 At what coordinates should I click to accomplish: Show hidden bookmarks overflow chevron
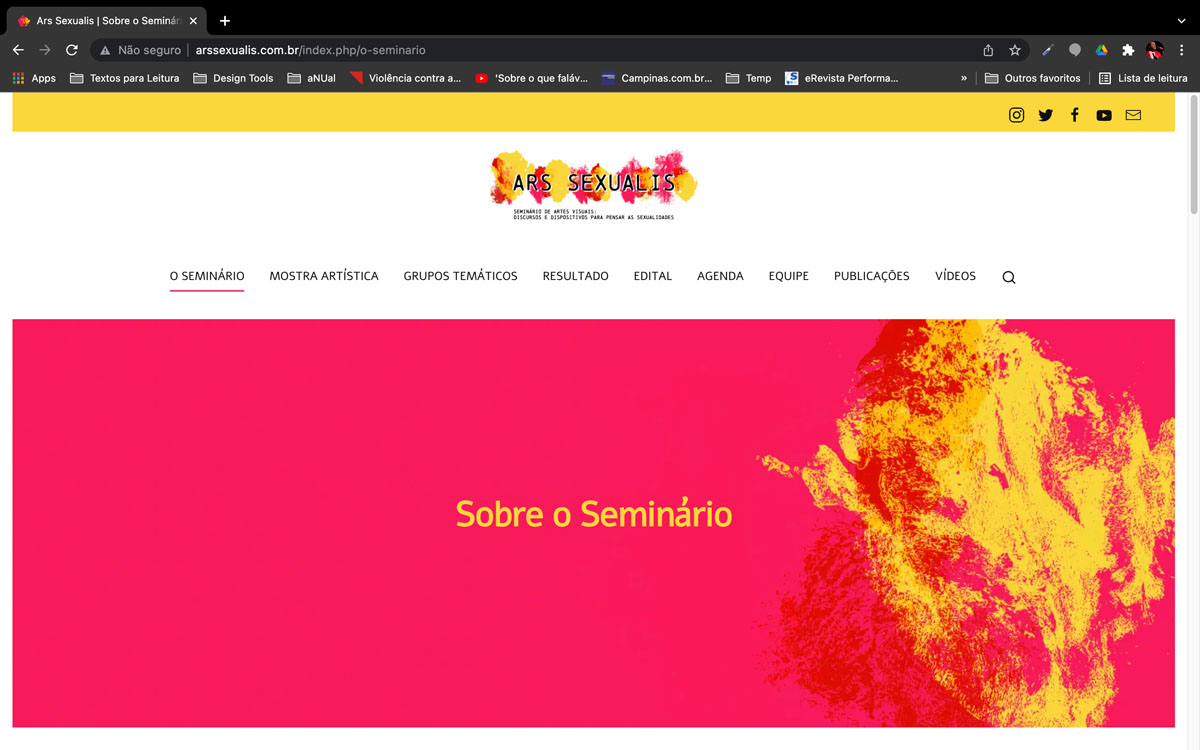[964, 78]
